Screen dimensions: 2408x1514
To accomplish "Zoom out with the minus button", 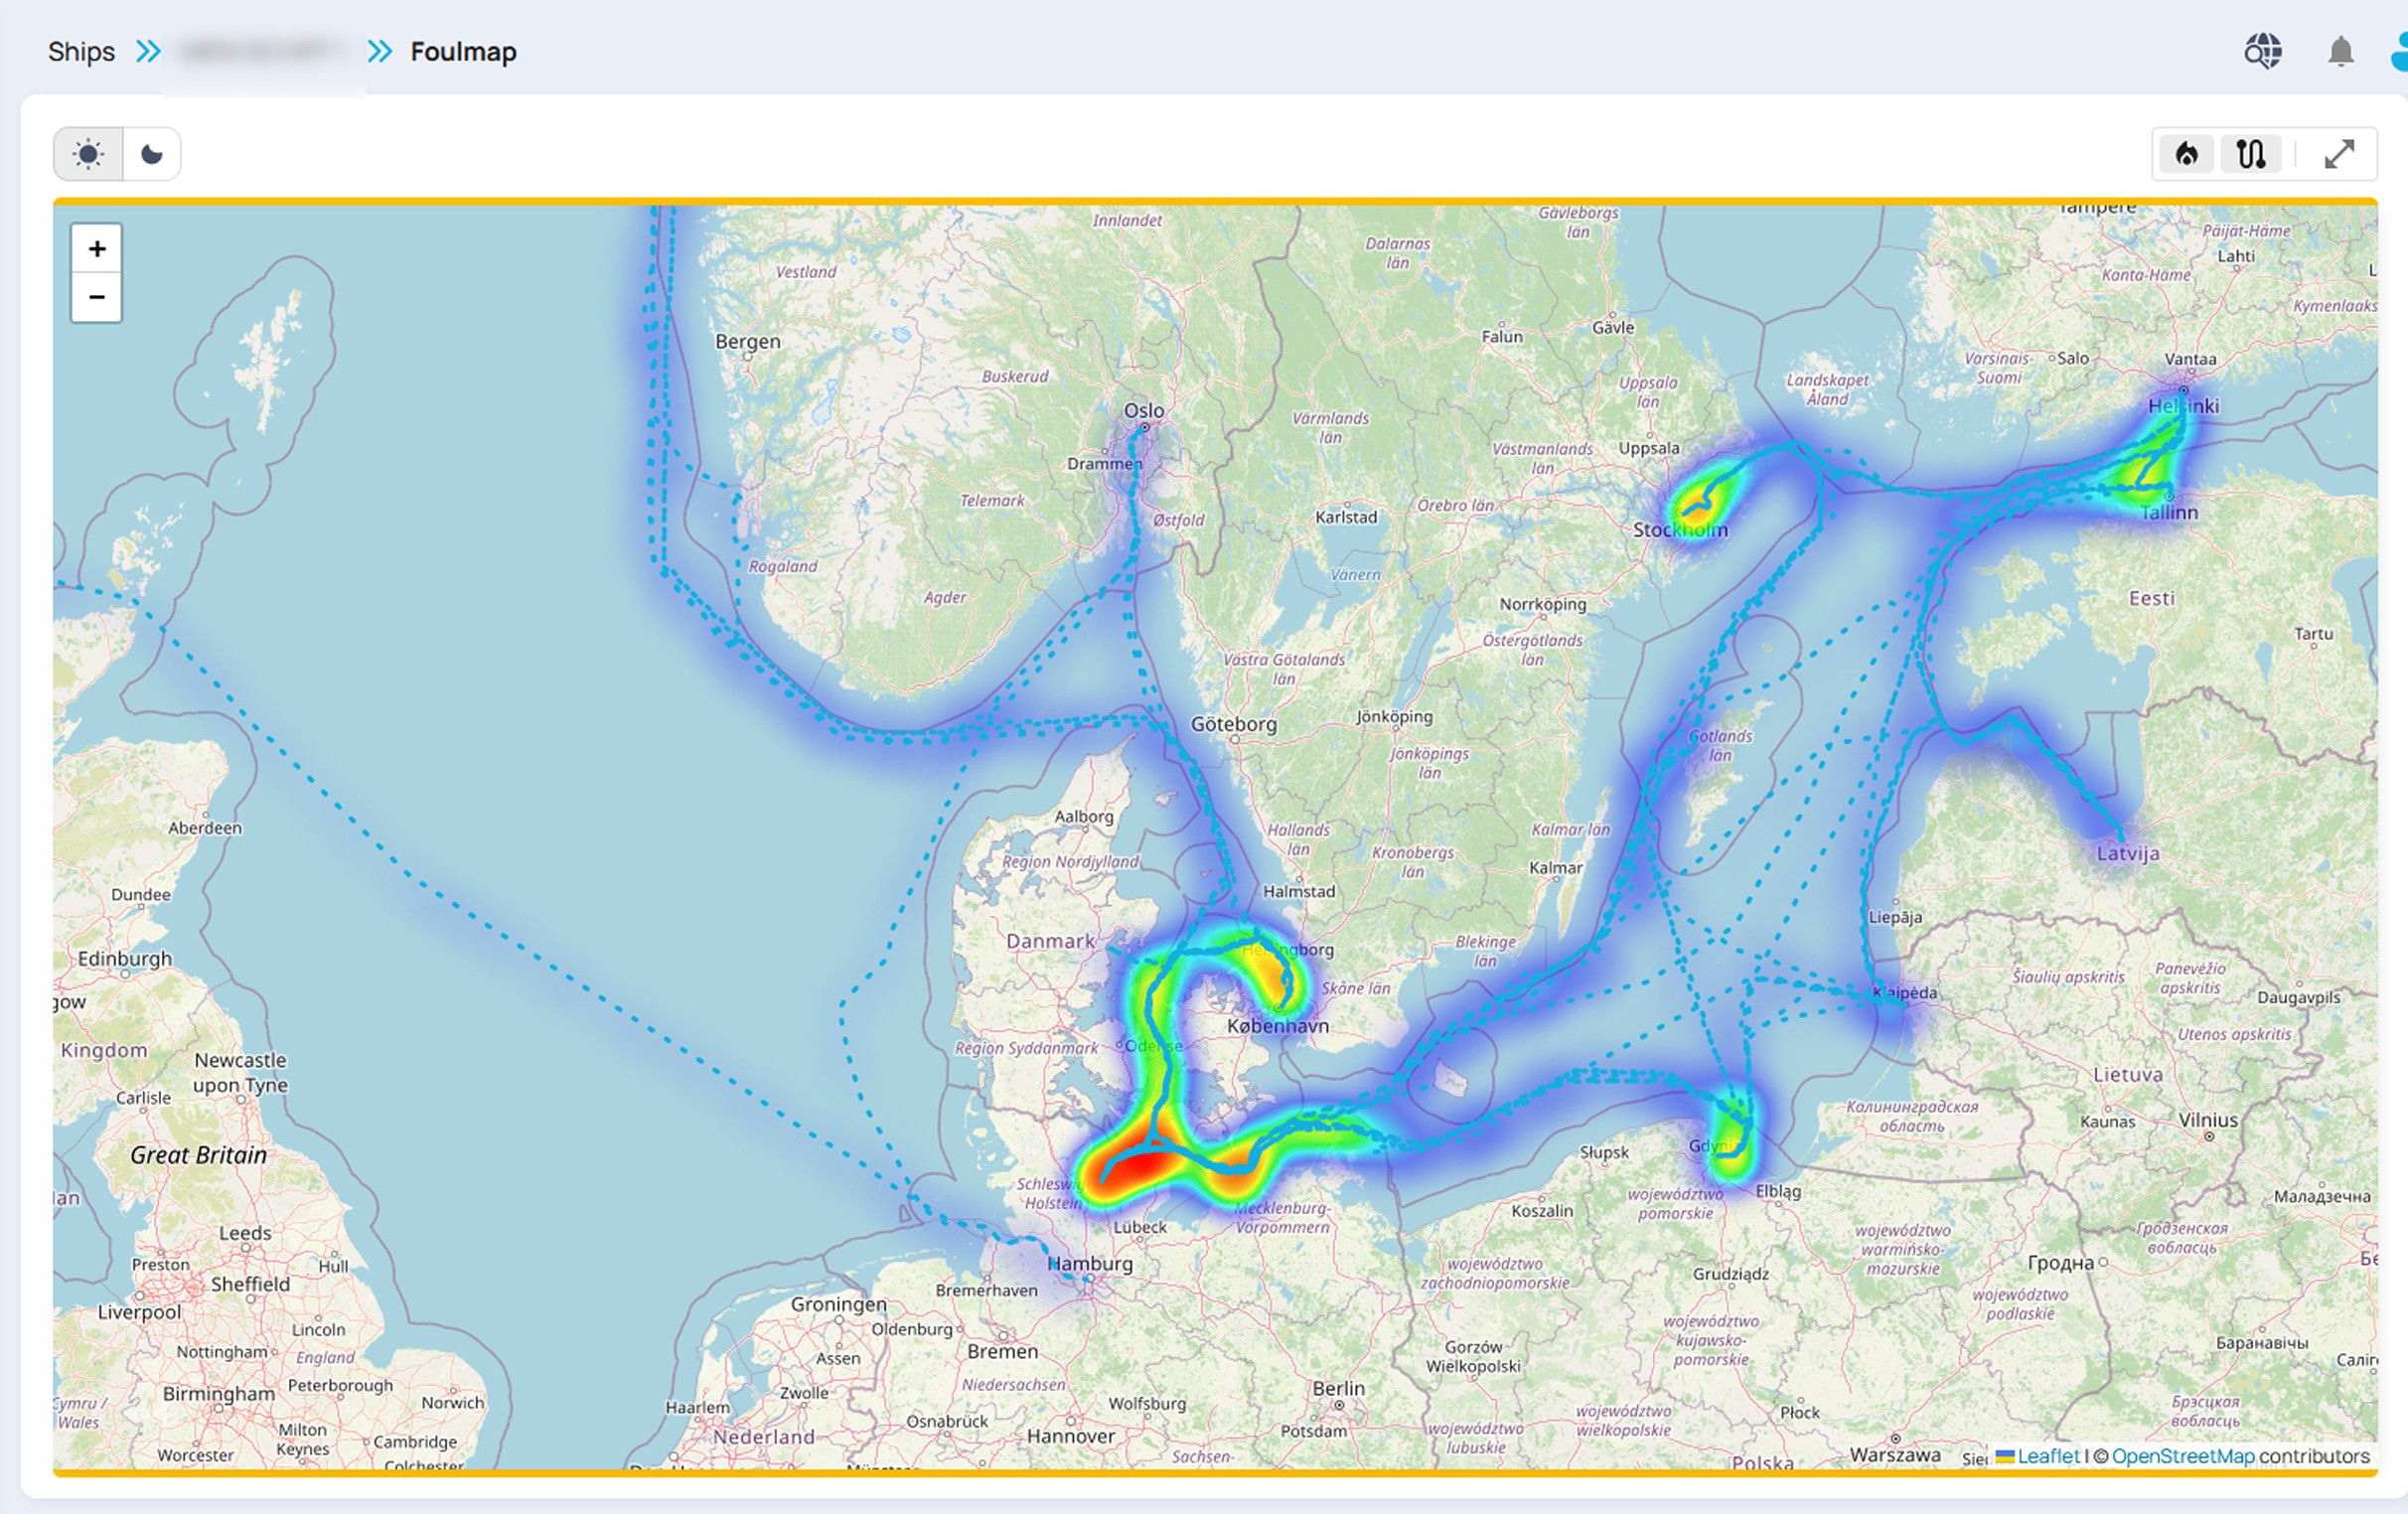I will [x=97, y=297].
